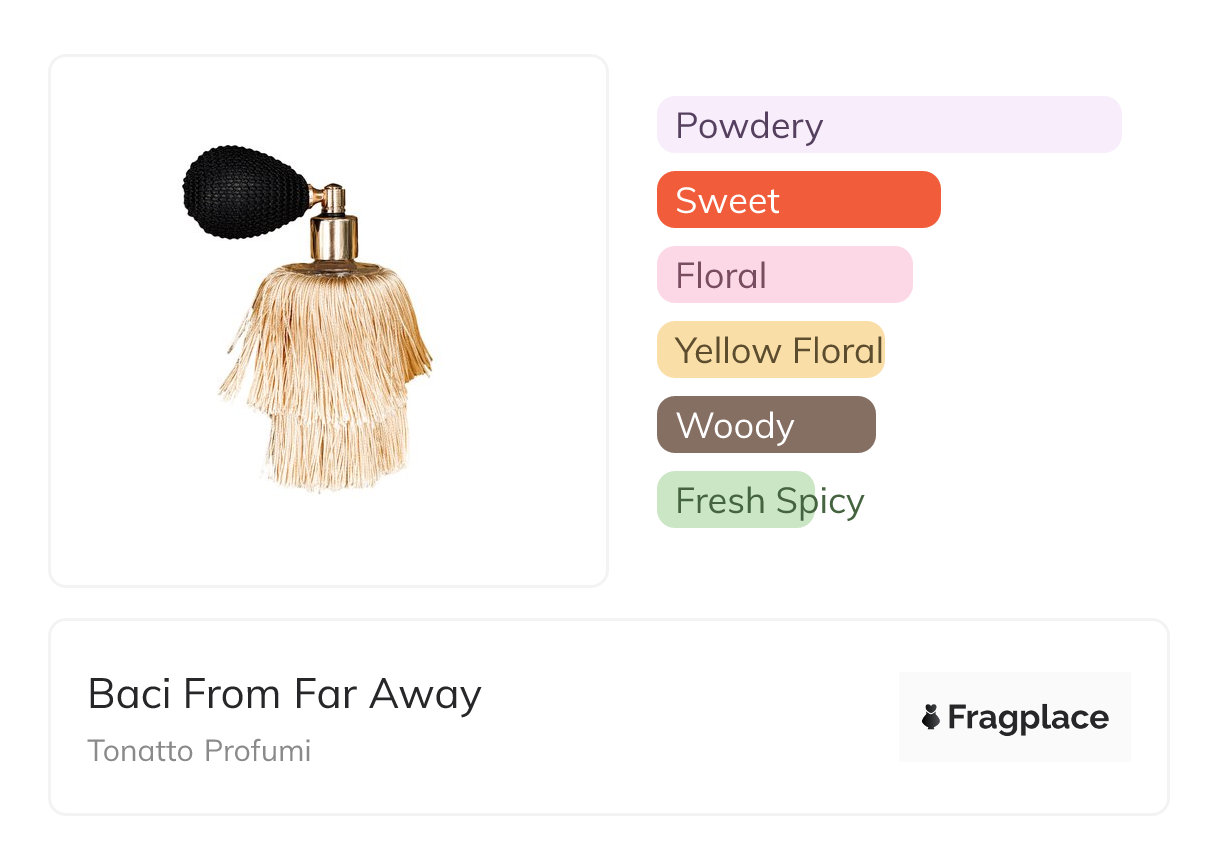The image size is (1218, 864).
Task: Select the brown Woody accord bar
Action: click(x=766, y=425)
